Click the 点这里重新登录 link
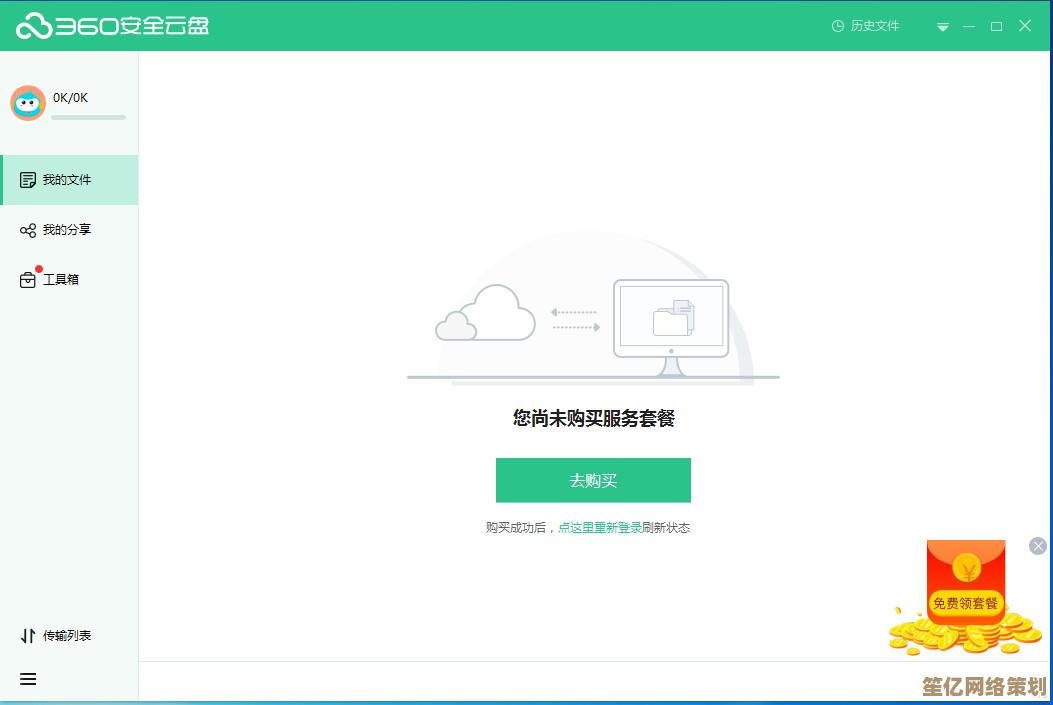This screenshot has height=705, width=1053. click(600, 528)
